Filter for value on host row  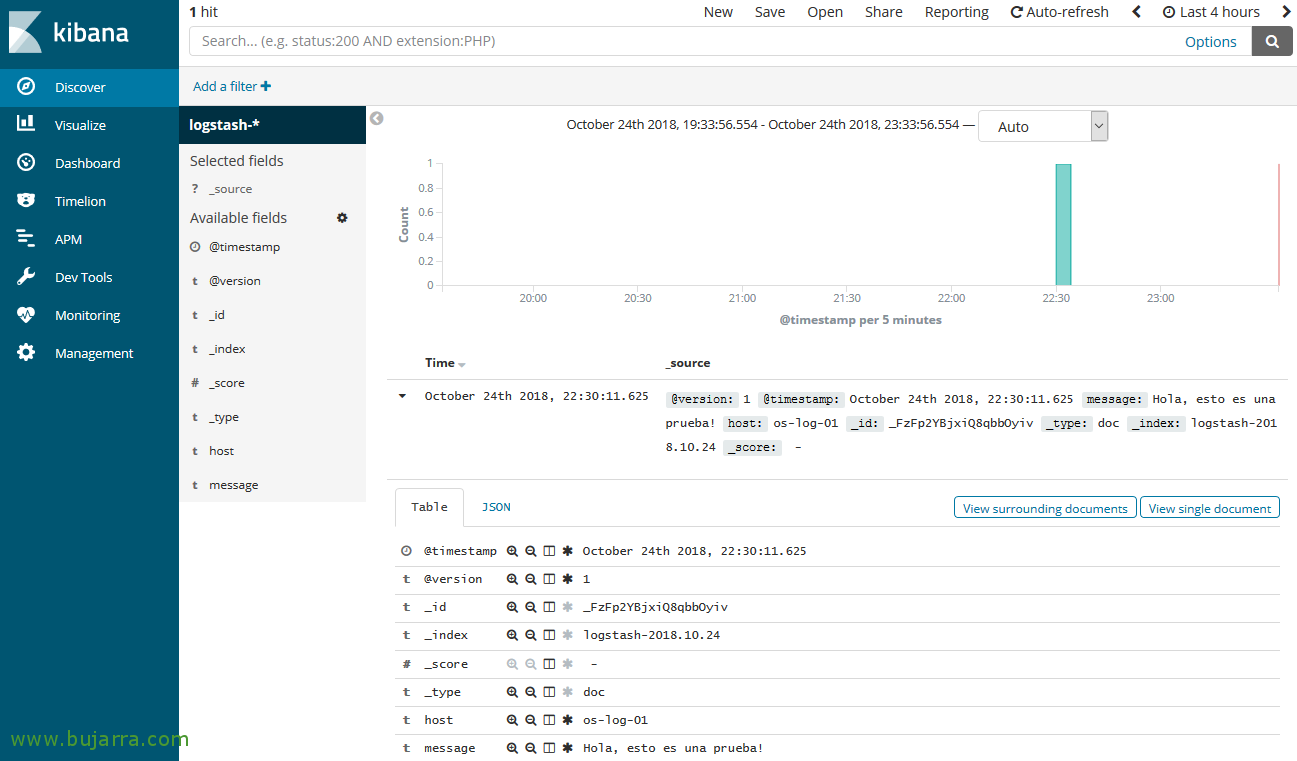(512, 720)
